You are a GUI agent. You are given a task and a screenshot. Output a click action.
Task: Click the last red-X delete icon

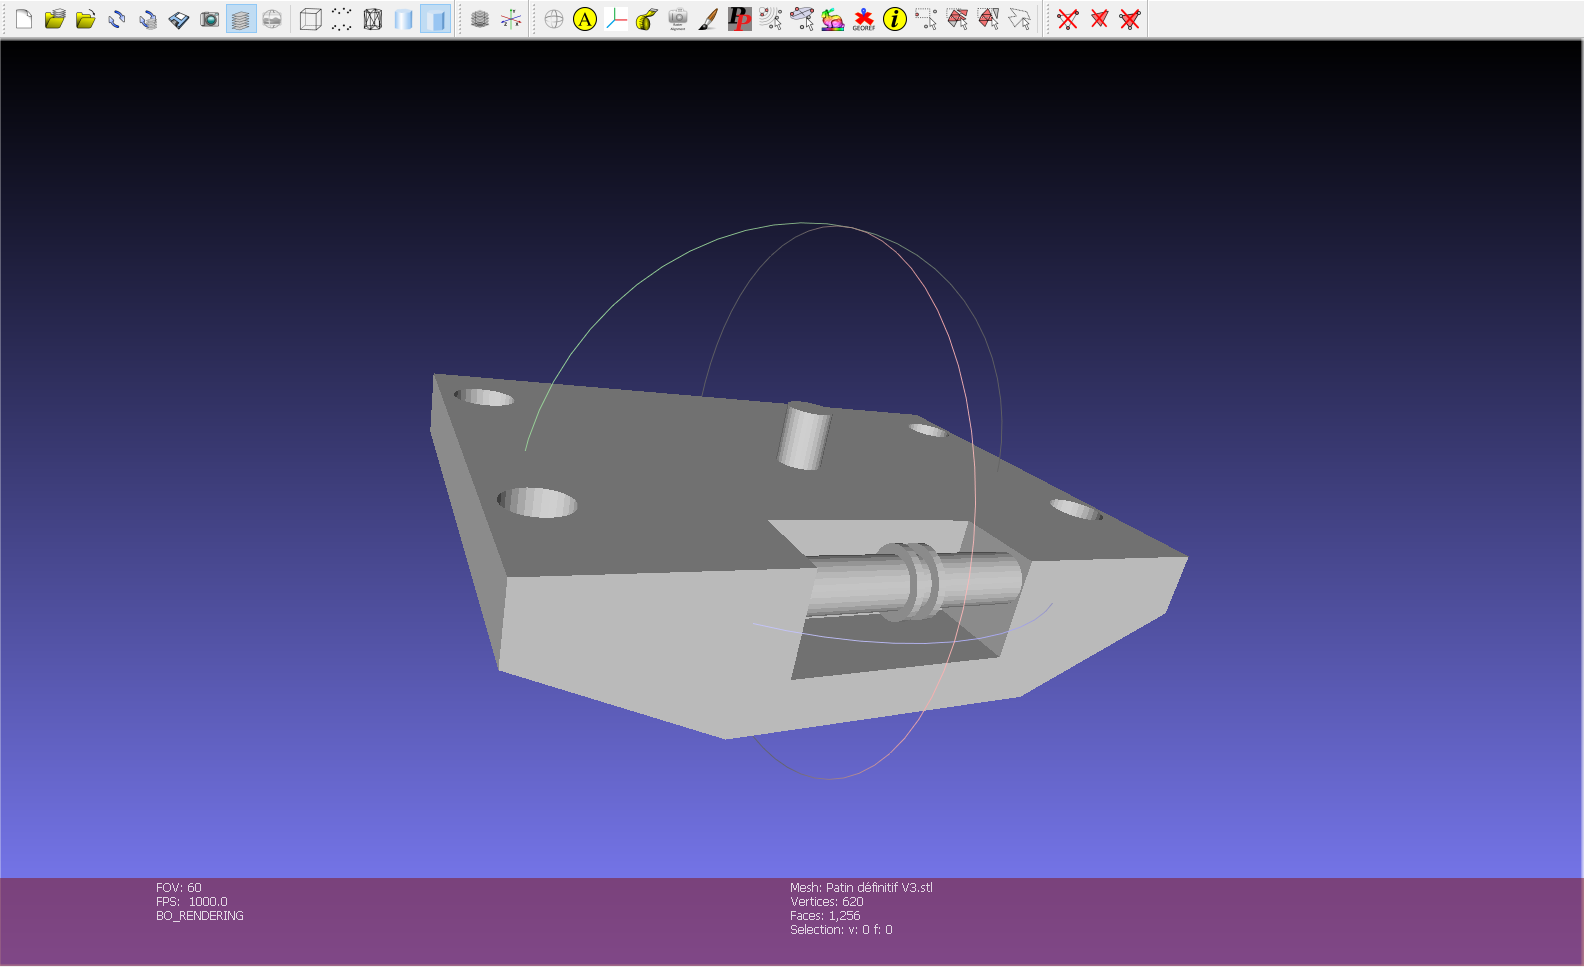tap(1130, 19)
